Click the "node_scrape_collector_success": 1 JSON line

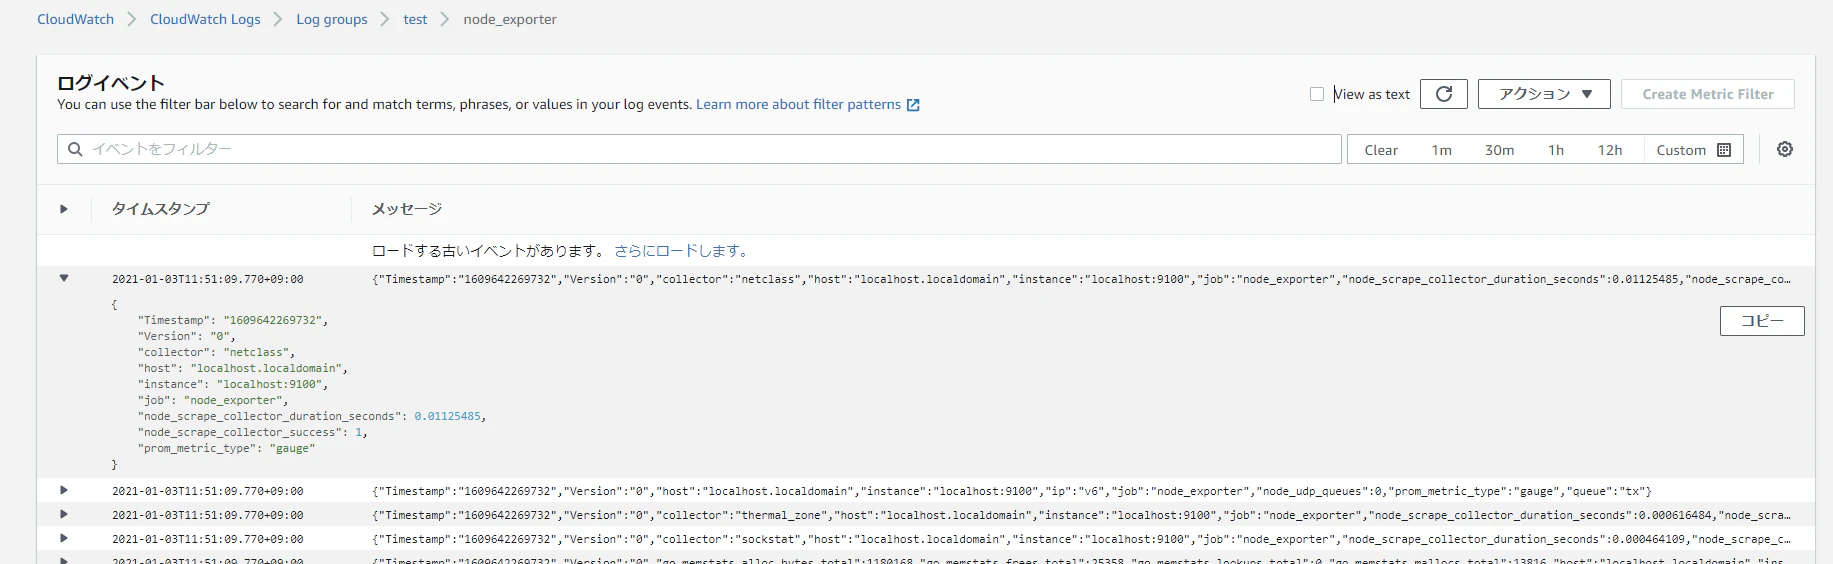[253, 432]
